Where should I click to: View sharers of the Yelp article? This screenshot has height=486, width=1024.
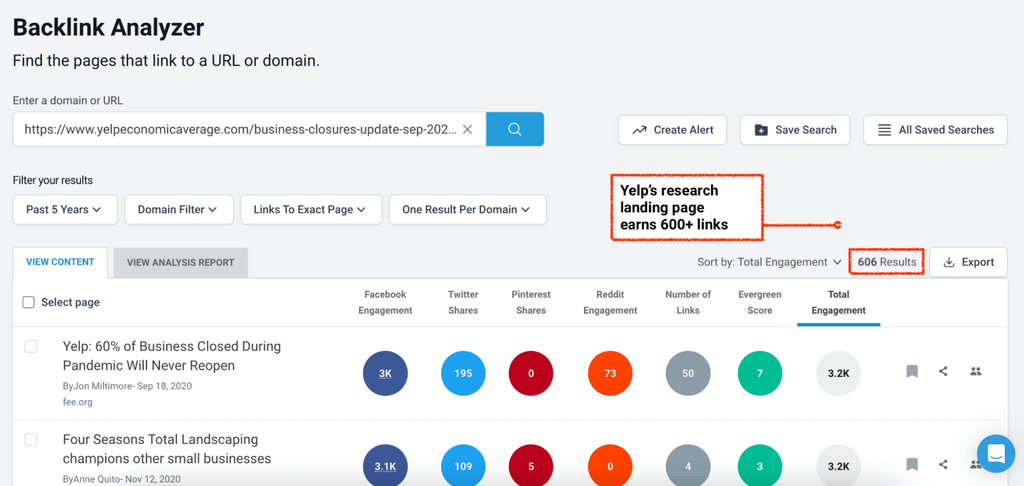pyautogui.click(x=976, y=371)
